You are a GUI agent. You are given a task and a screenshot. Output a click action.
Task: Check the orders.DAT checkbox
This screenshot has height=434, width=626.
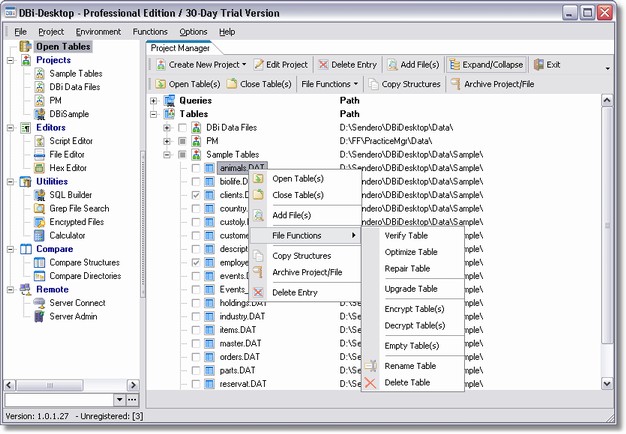coord(196,357)
